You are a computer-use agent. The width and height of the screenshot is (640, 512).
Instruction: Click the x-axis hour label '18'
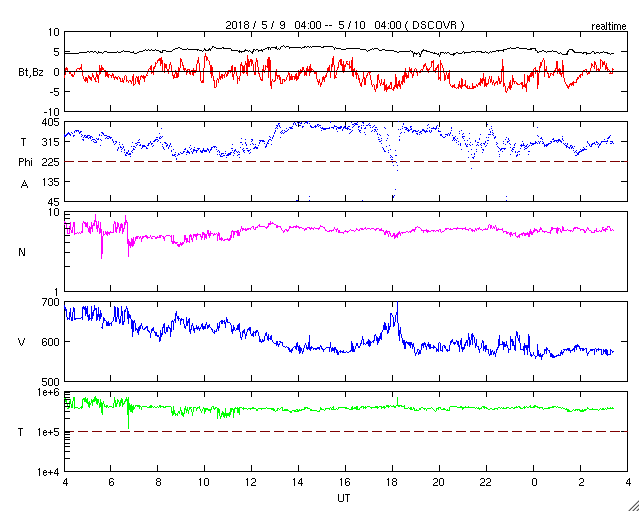click(393, 482)
